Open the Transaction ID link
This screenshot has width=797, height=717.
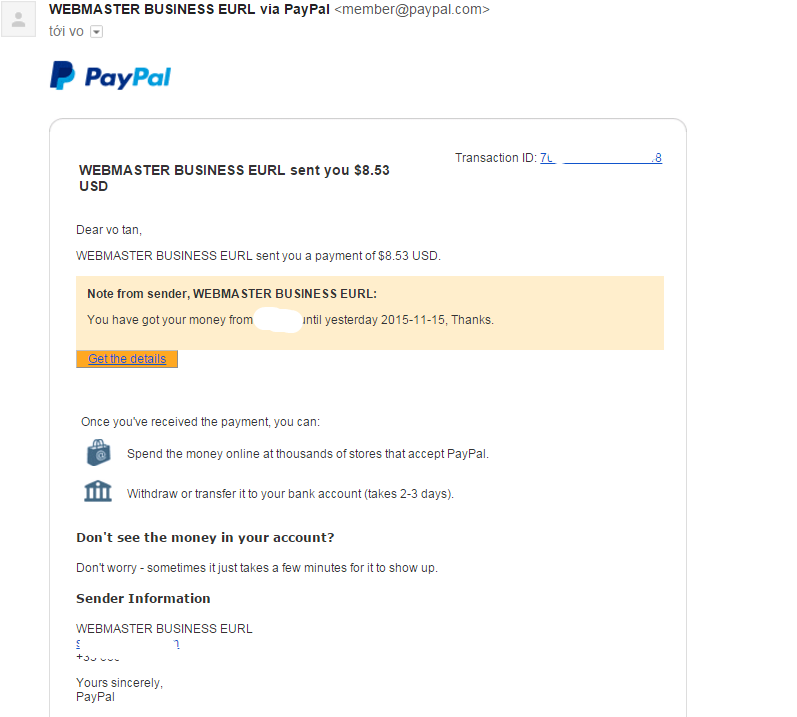point(600,158)
